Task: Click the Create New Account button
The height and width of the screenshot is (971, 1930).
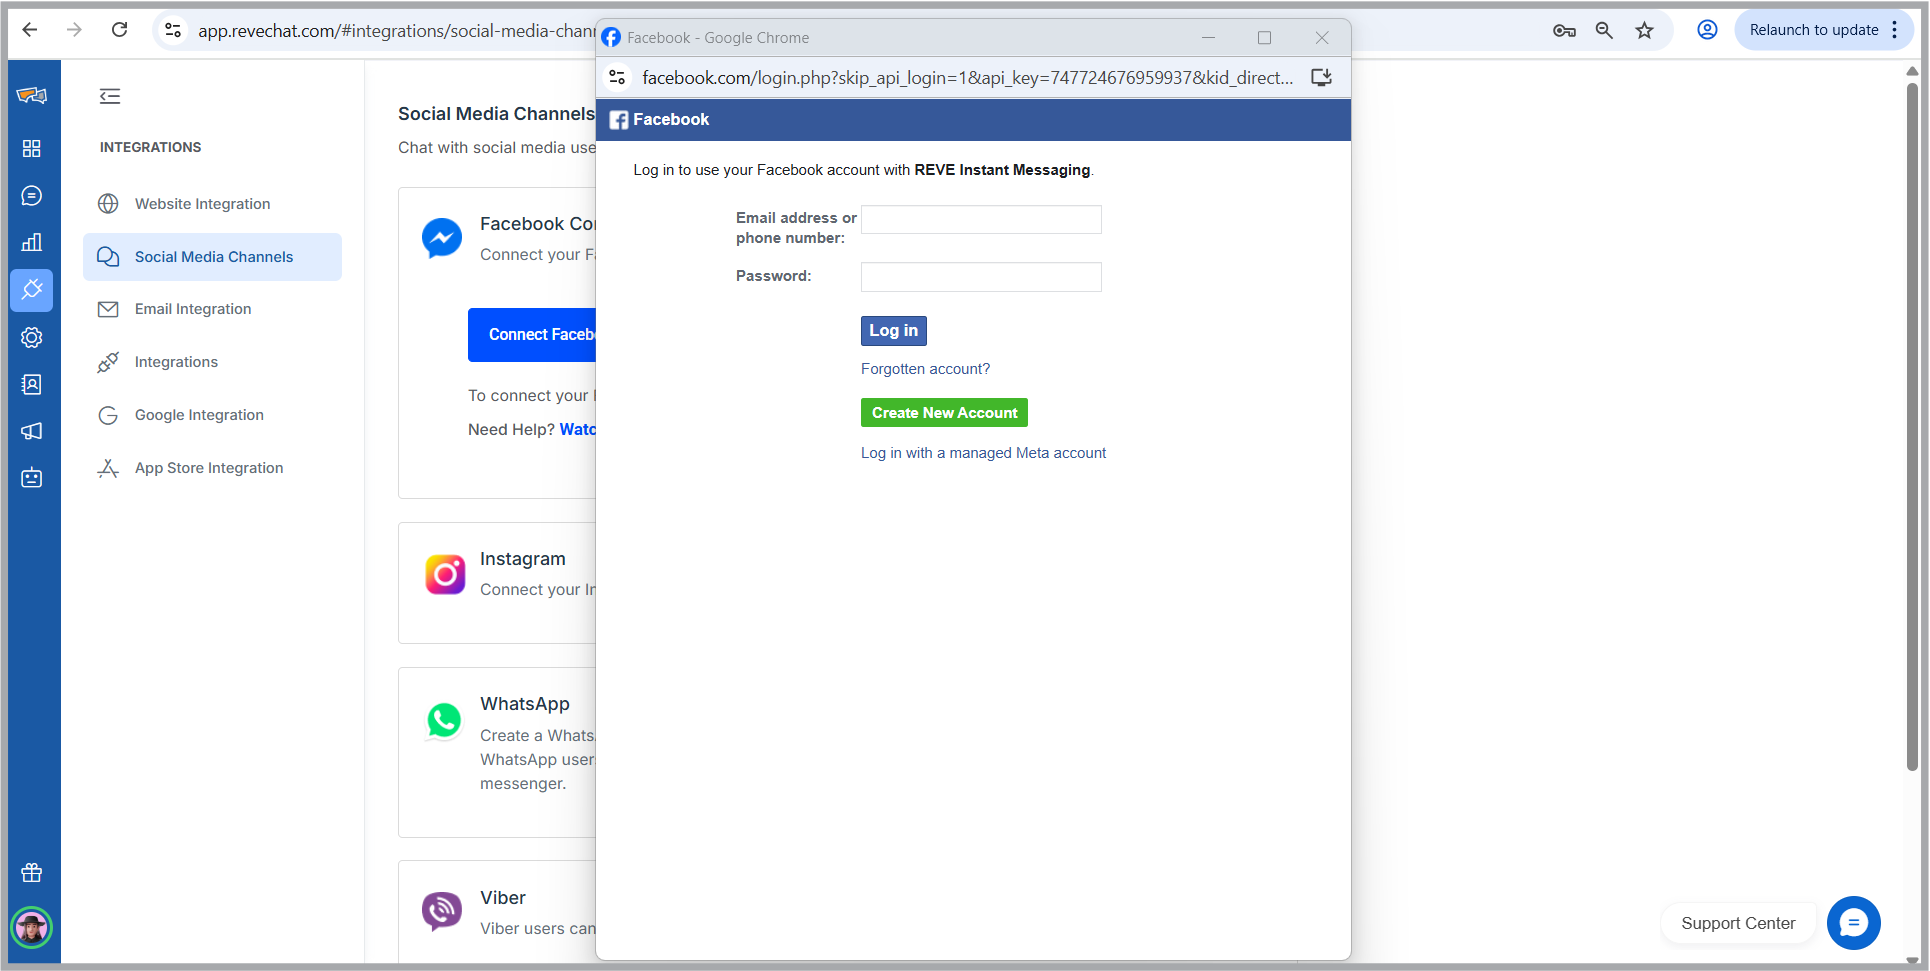Action: tap(944, 413)
